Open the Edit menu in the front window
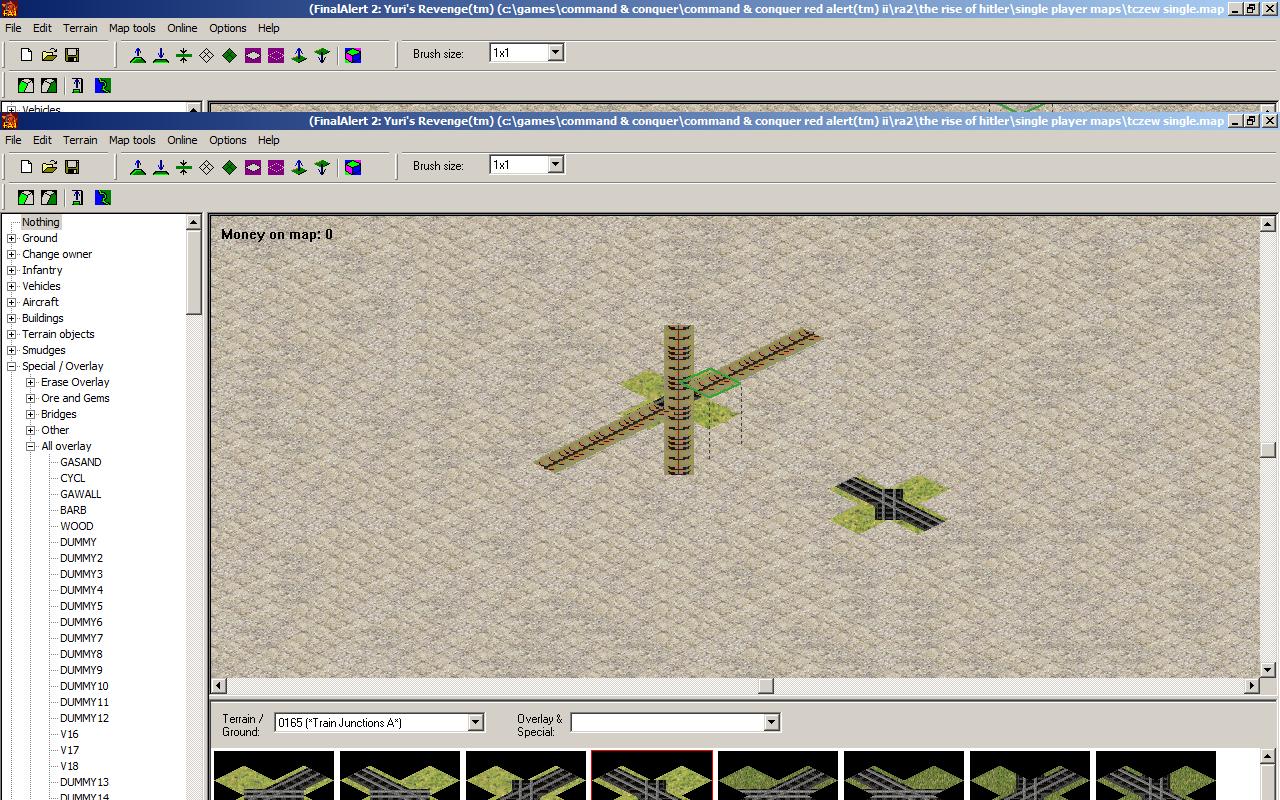 tap(42, 140)
